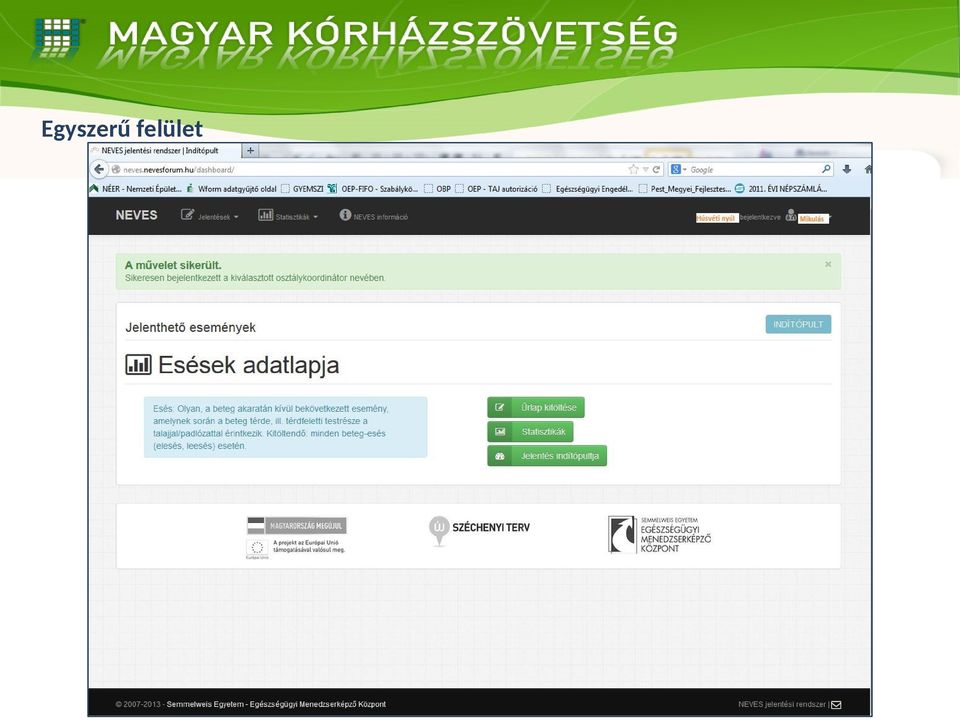Viewport: 960px width, 720px height.
Task: Click the green Űrlap kitöltése button
Action: click(x=536, y=407)
